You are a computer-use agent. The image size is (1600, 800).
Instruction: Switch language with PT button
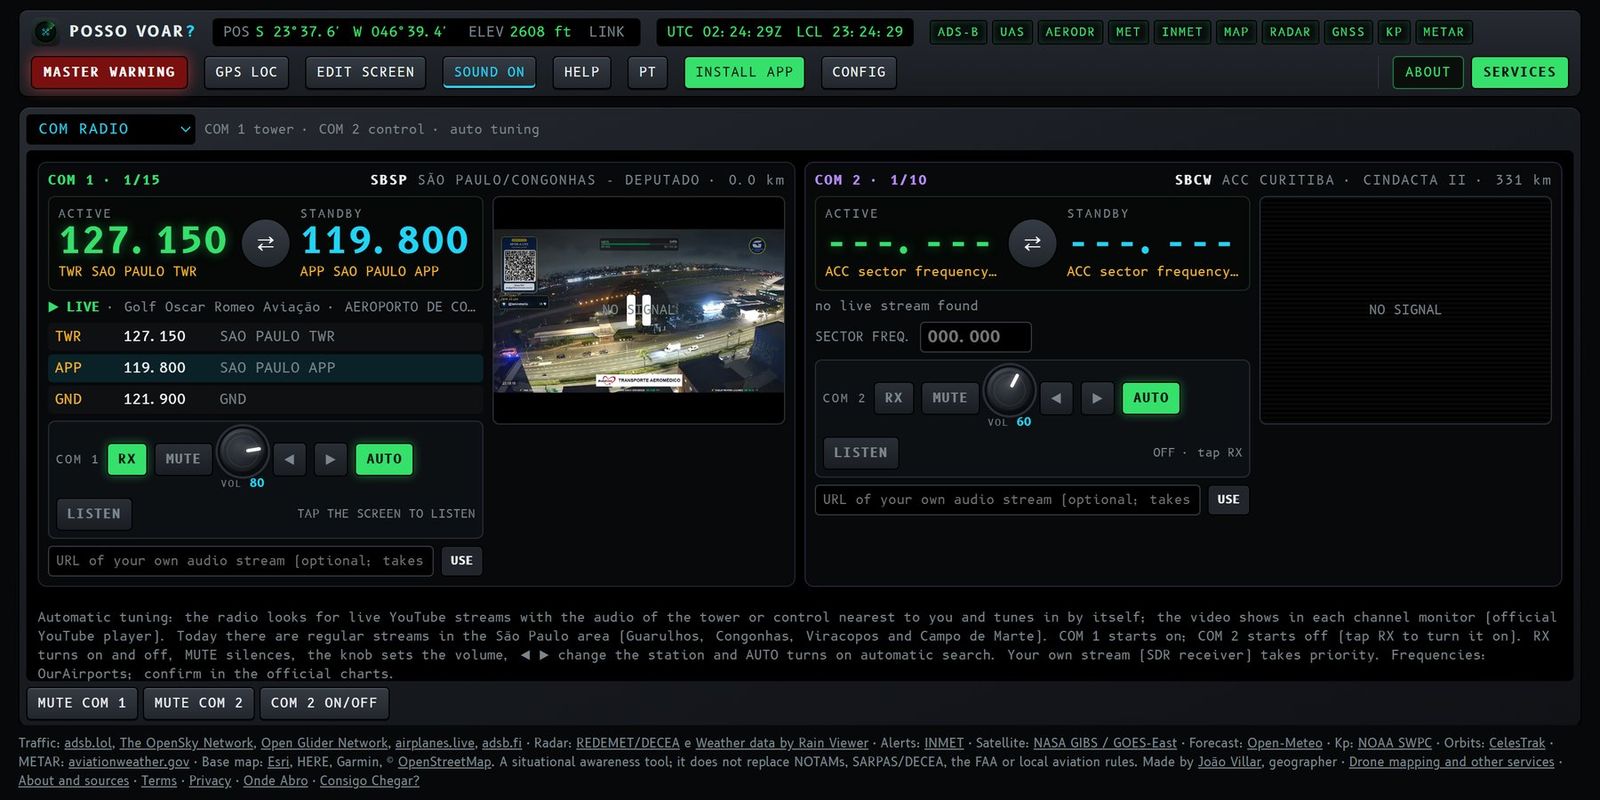[648, 72]
